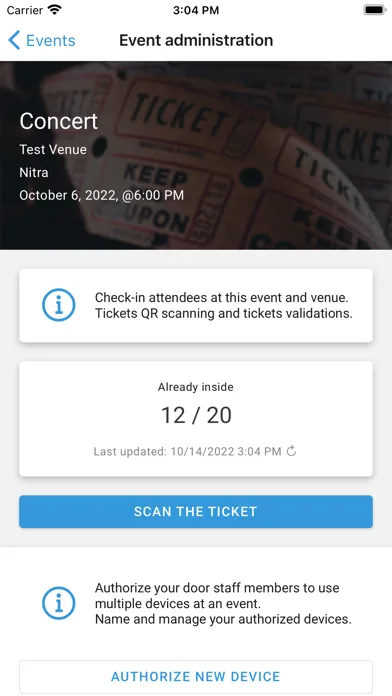Click the check-in info circle icon
This screenshot has width=392, height=696.
coord(59,305)
